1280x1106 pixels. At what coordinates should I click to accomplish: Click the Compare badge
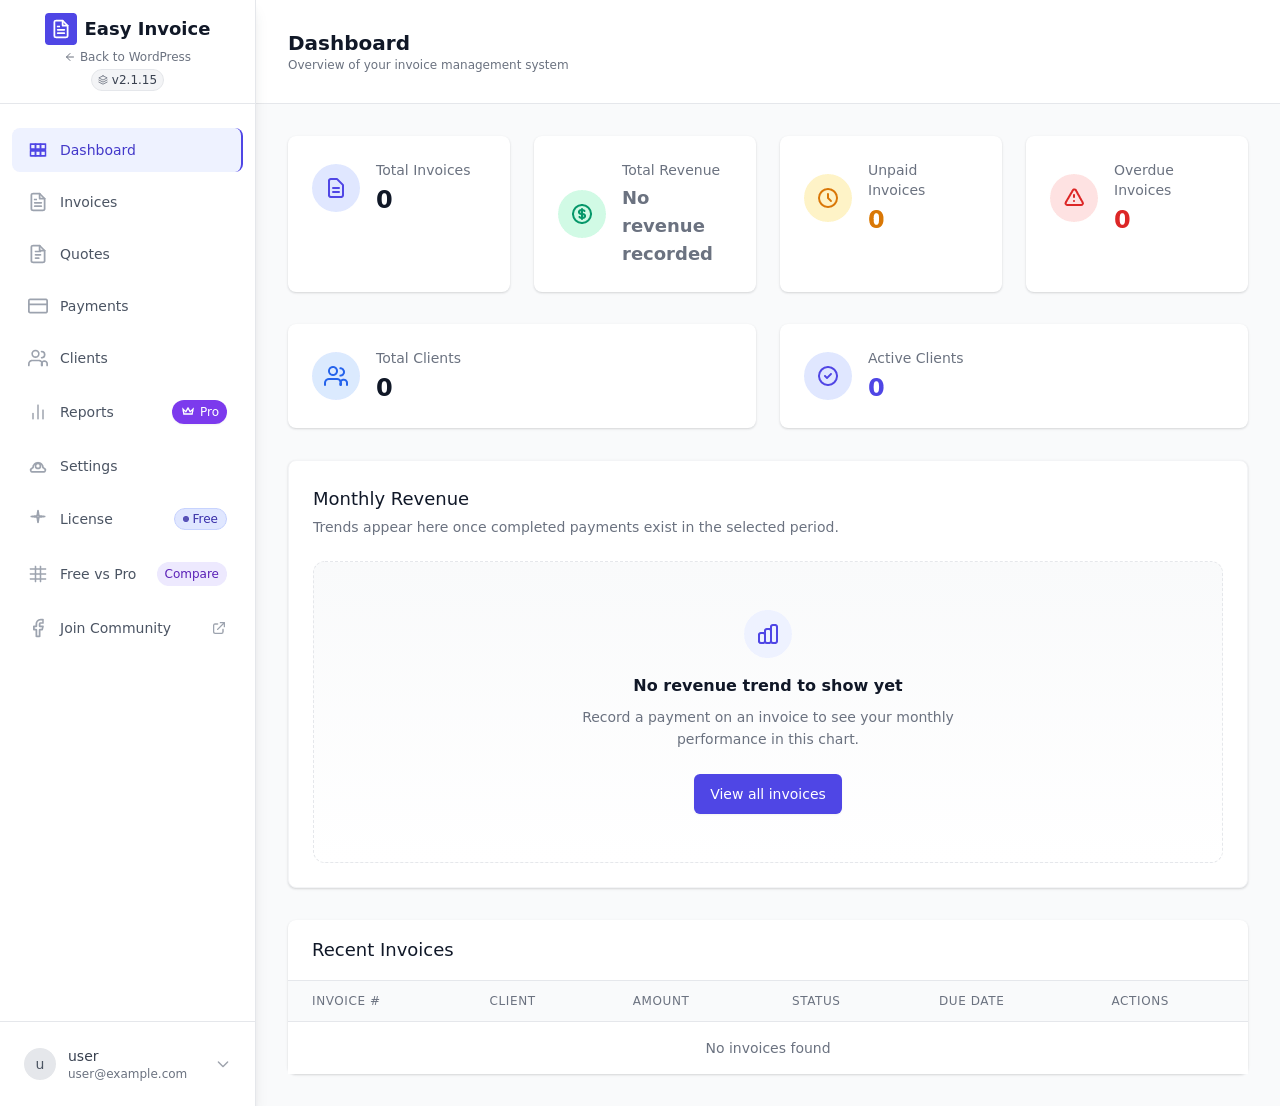[192, 574]
